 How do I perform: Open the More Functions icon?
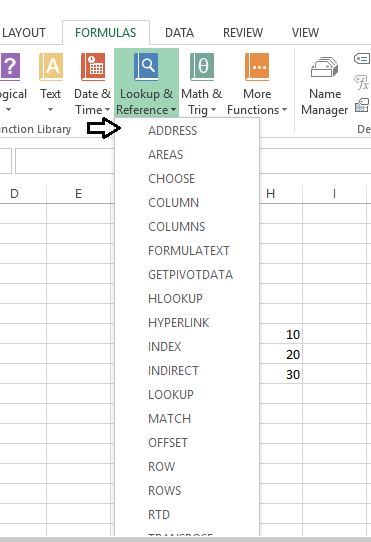[257, 66]
